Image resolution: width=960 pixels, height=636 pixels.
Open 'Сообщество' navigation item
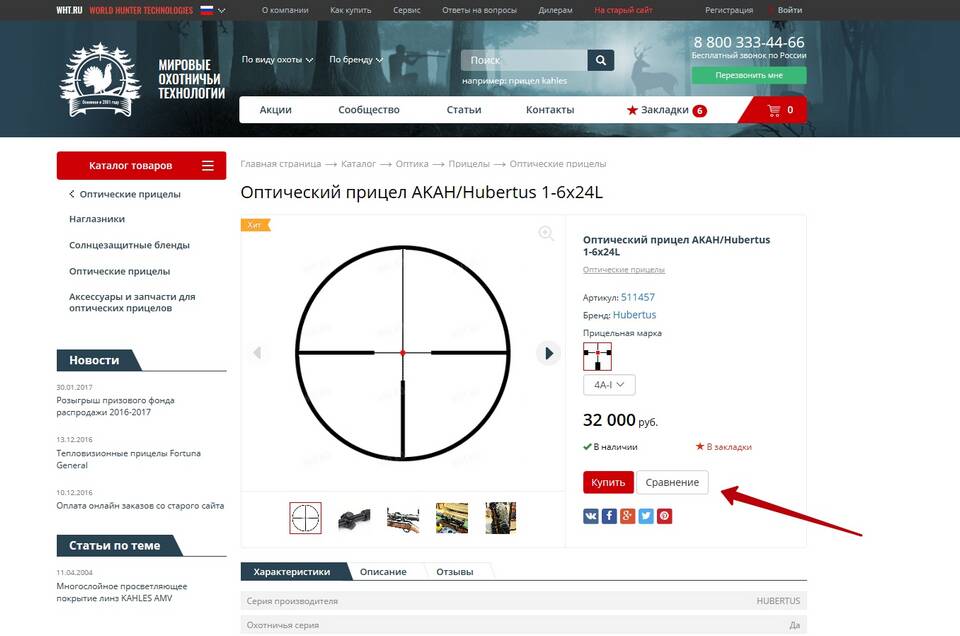click(x=369, y=110)
